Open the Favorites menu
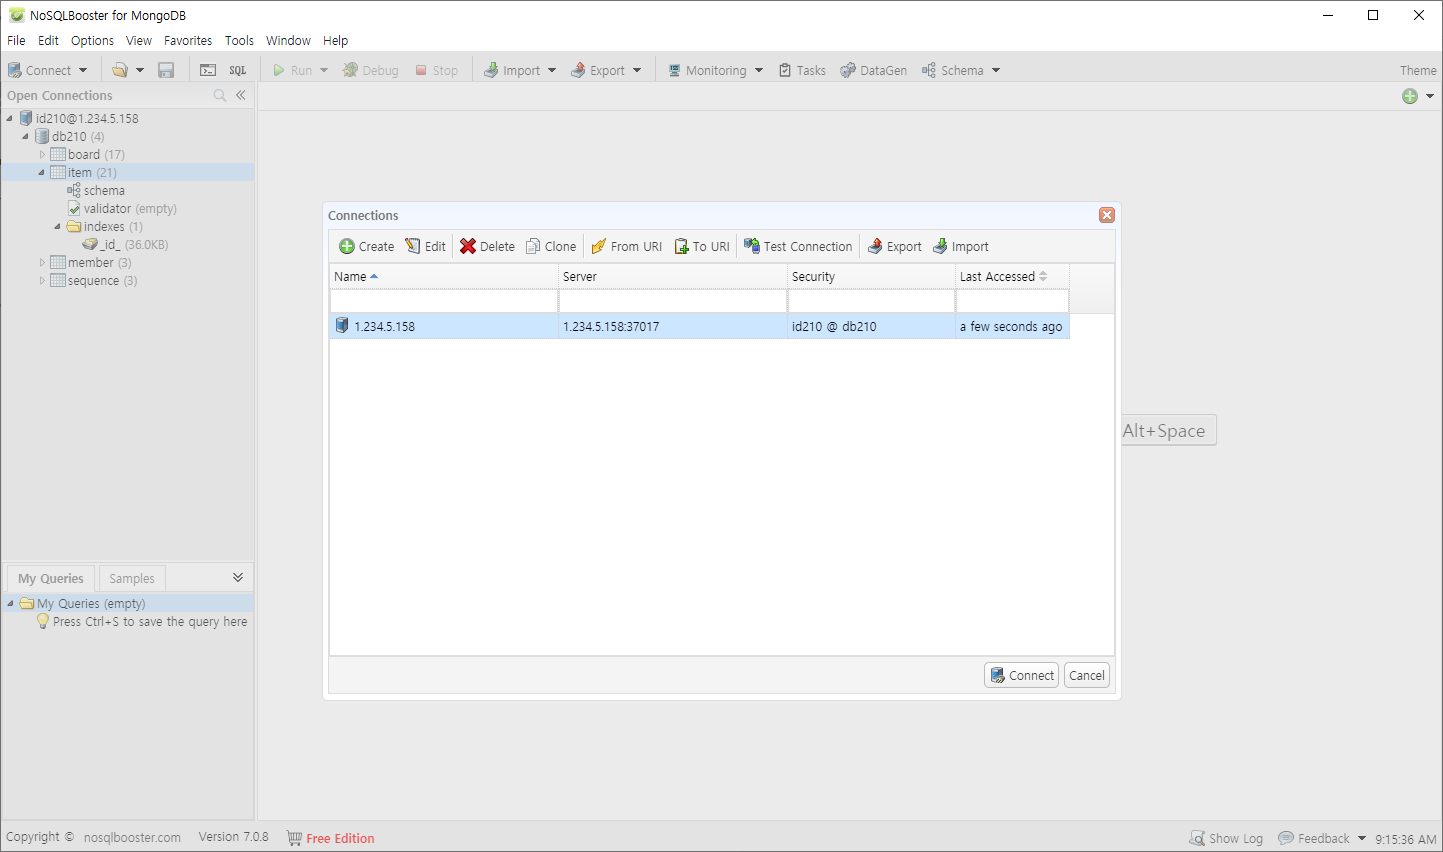 tap(188, 40)
